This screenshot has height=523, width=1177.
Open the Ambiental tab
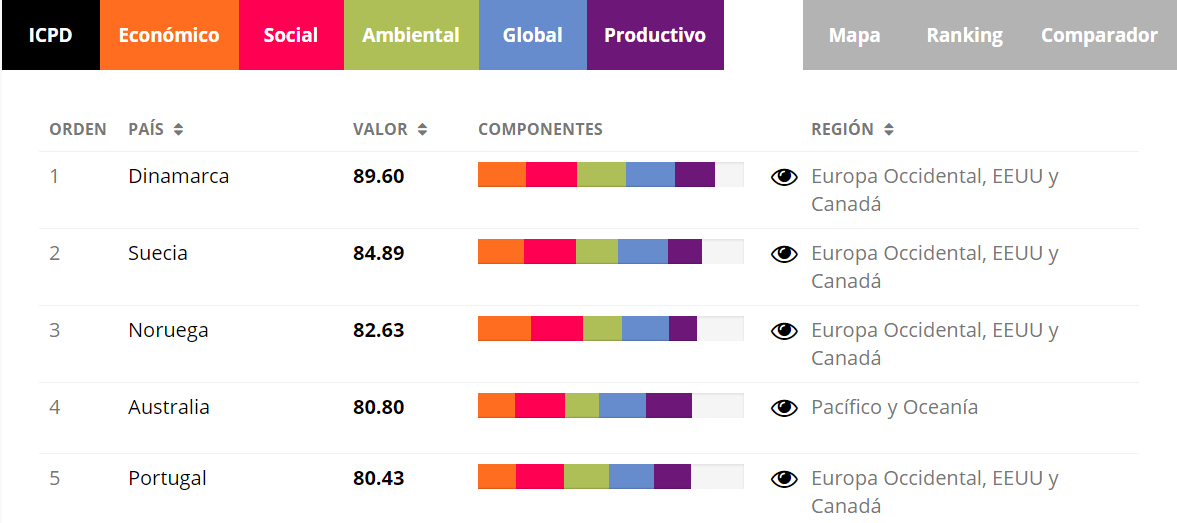click(x=411, y=35)
